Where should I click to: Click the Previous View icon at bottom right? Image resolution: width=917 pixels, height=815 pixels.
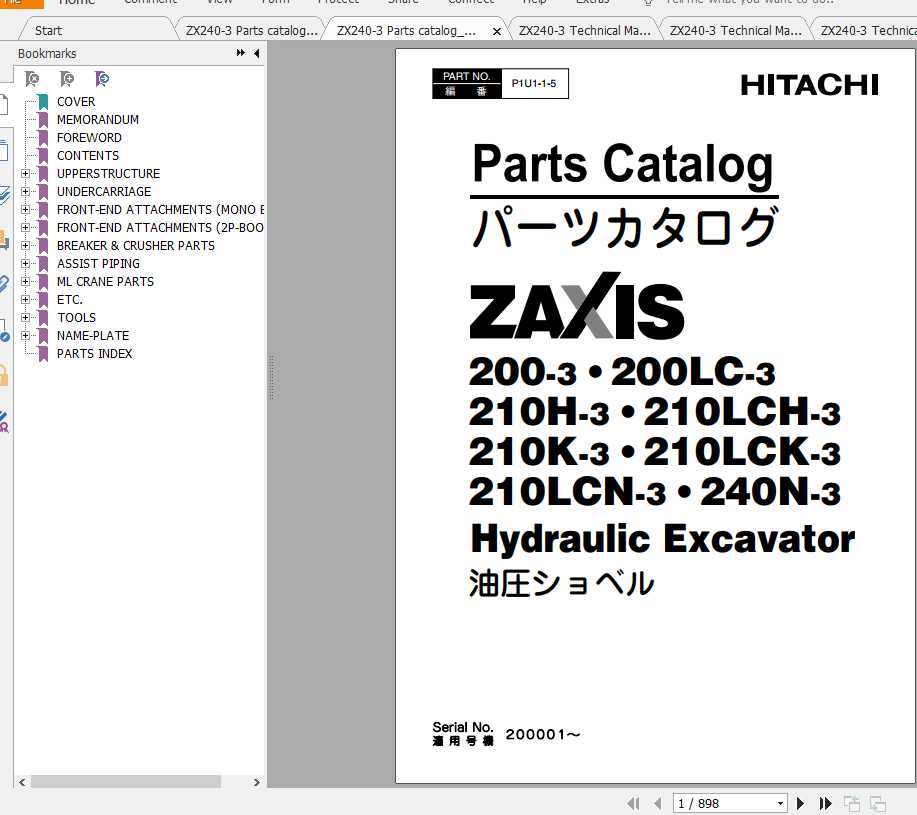click(x=854, y=803)
